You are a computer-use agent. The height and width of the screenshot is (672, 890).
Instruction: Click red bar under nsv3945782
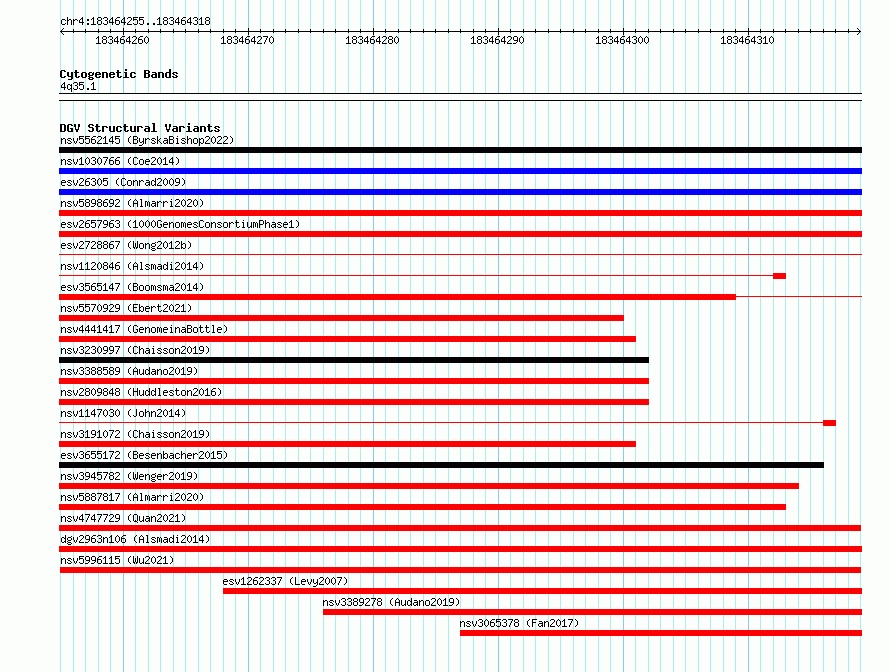tap(429, 486)
